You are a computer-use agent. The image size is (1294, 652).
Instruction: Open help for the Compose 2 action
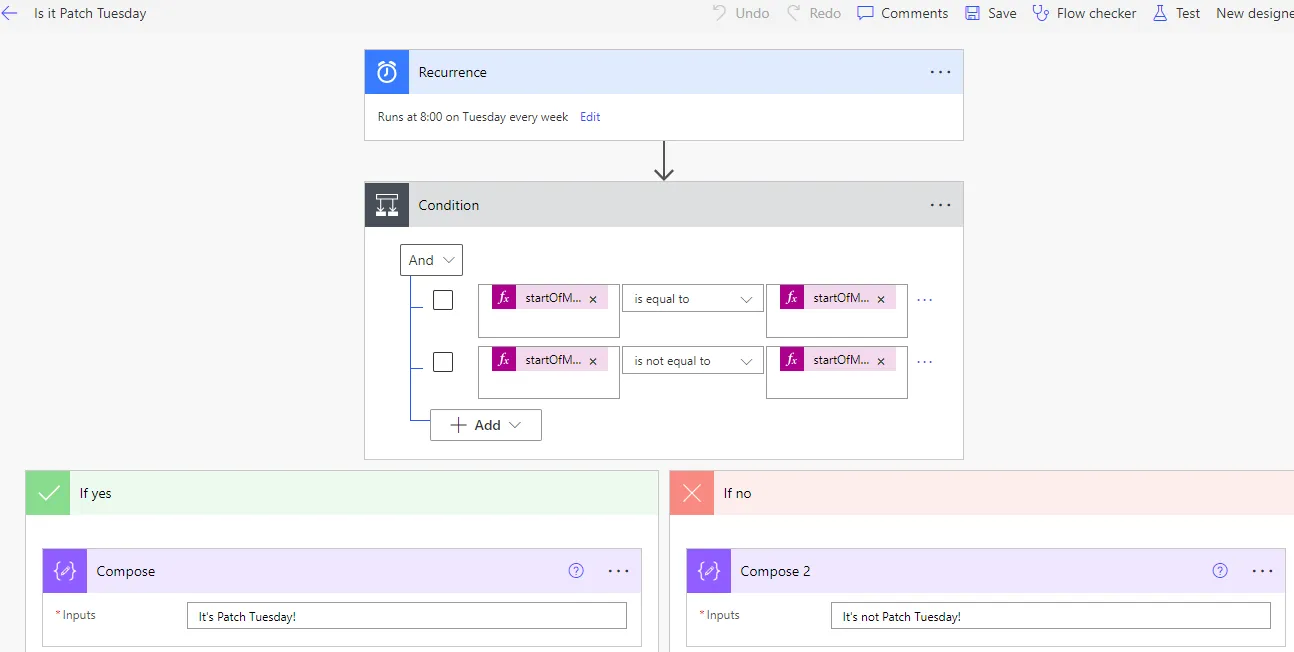(x=1220, y=571)
